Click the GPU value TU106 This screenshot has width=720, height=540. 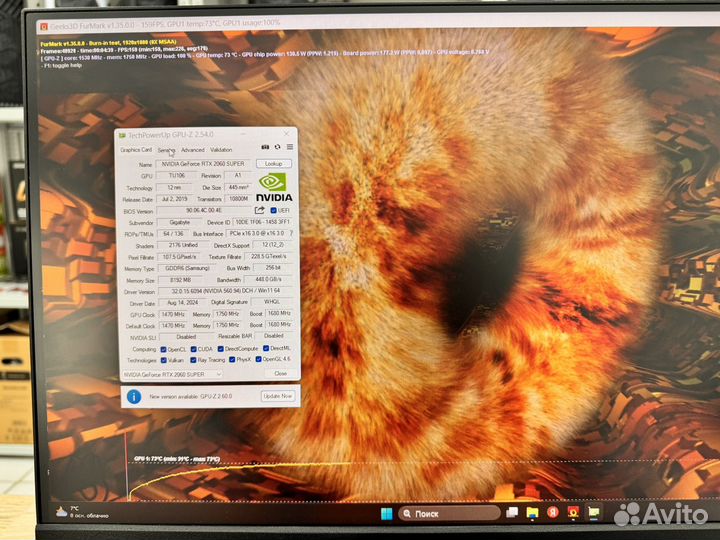(x=176, y=176)
